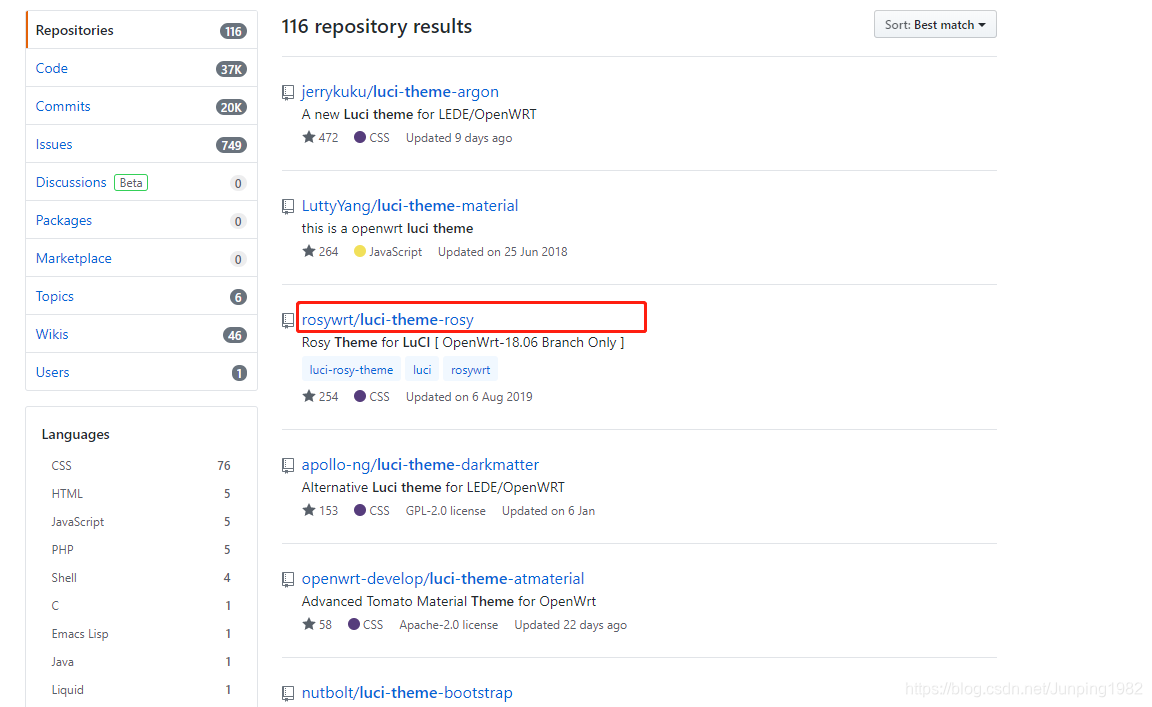This screenshot has height=707, width=1152.
Task: Filter results by Java language
Action: click(140, 662)
